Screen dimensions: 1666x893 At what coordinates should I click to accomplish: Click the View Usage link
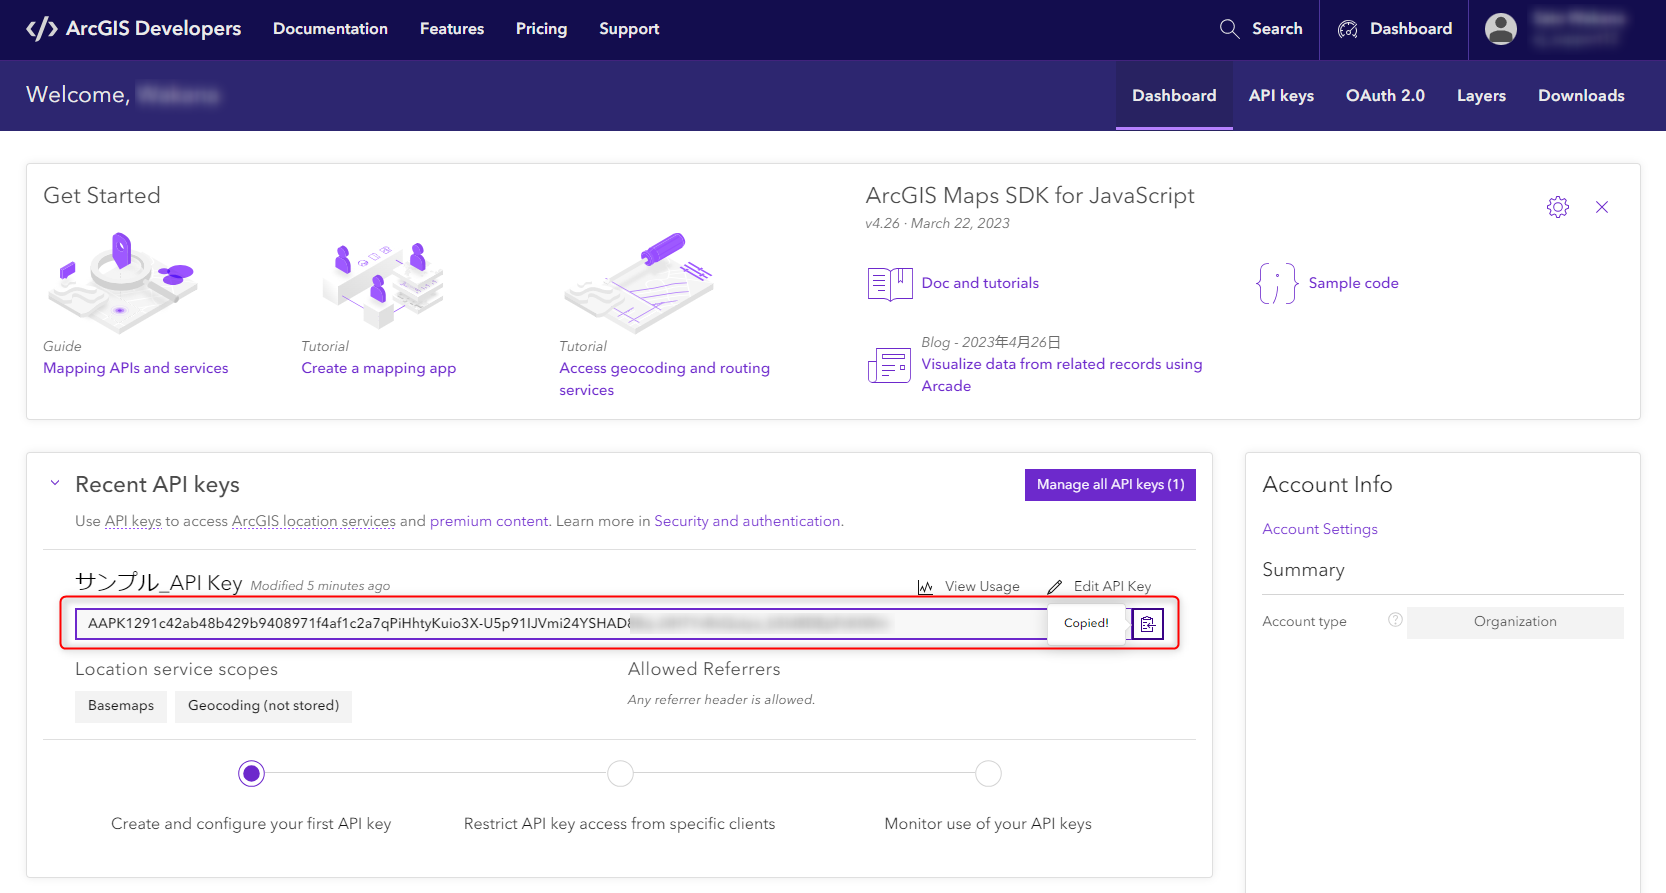[982, 587]
